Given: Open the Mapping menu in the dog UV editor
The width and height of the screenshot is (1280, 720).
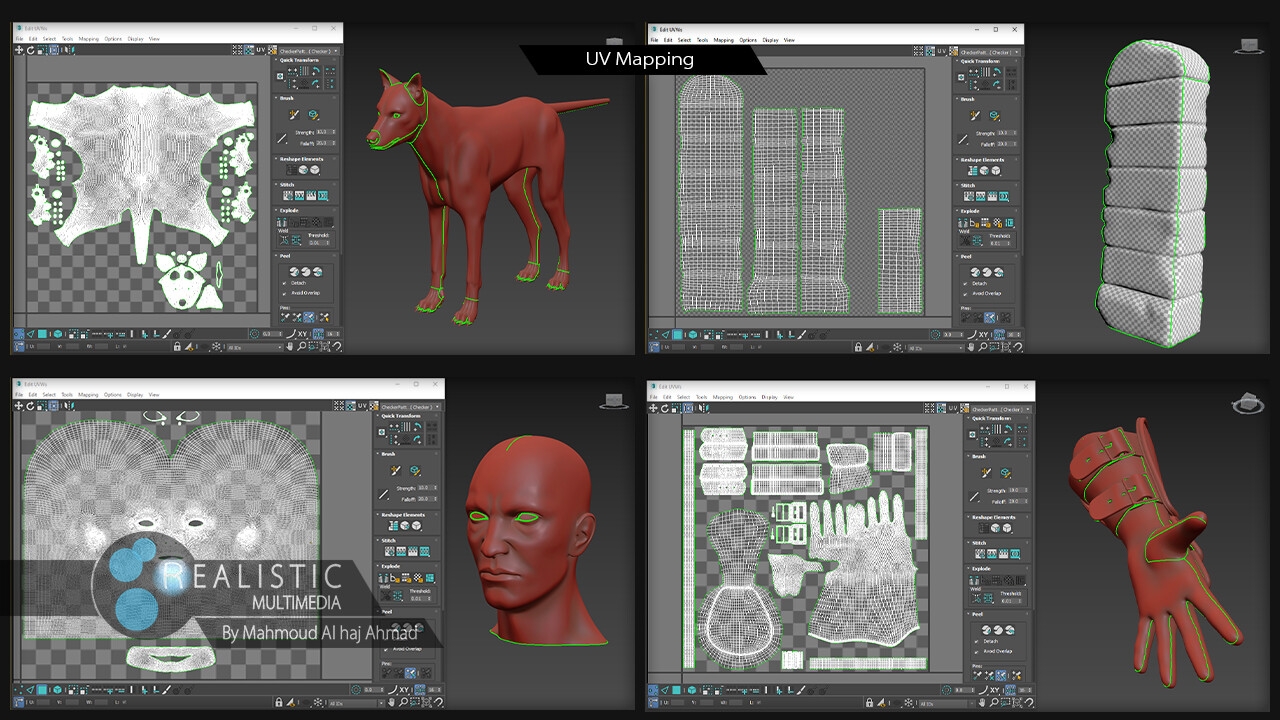Looking at the screenshot, I should [88, 39].
